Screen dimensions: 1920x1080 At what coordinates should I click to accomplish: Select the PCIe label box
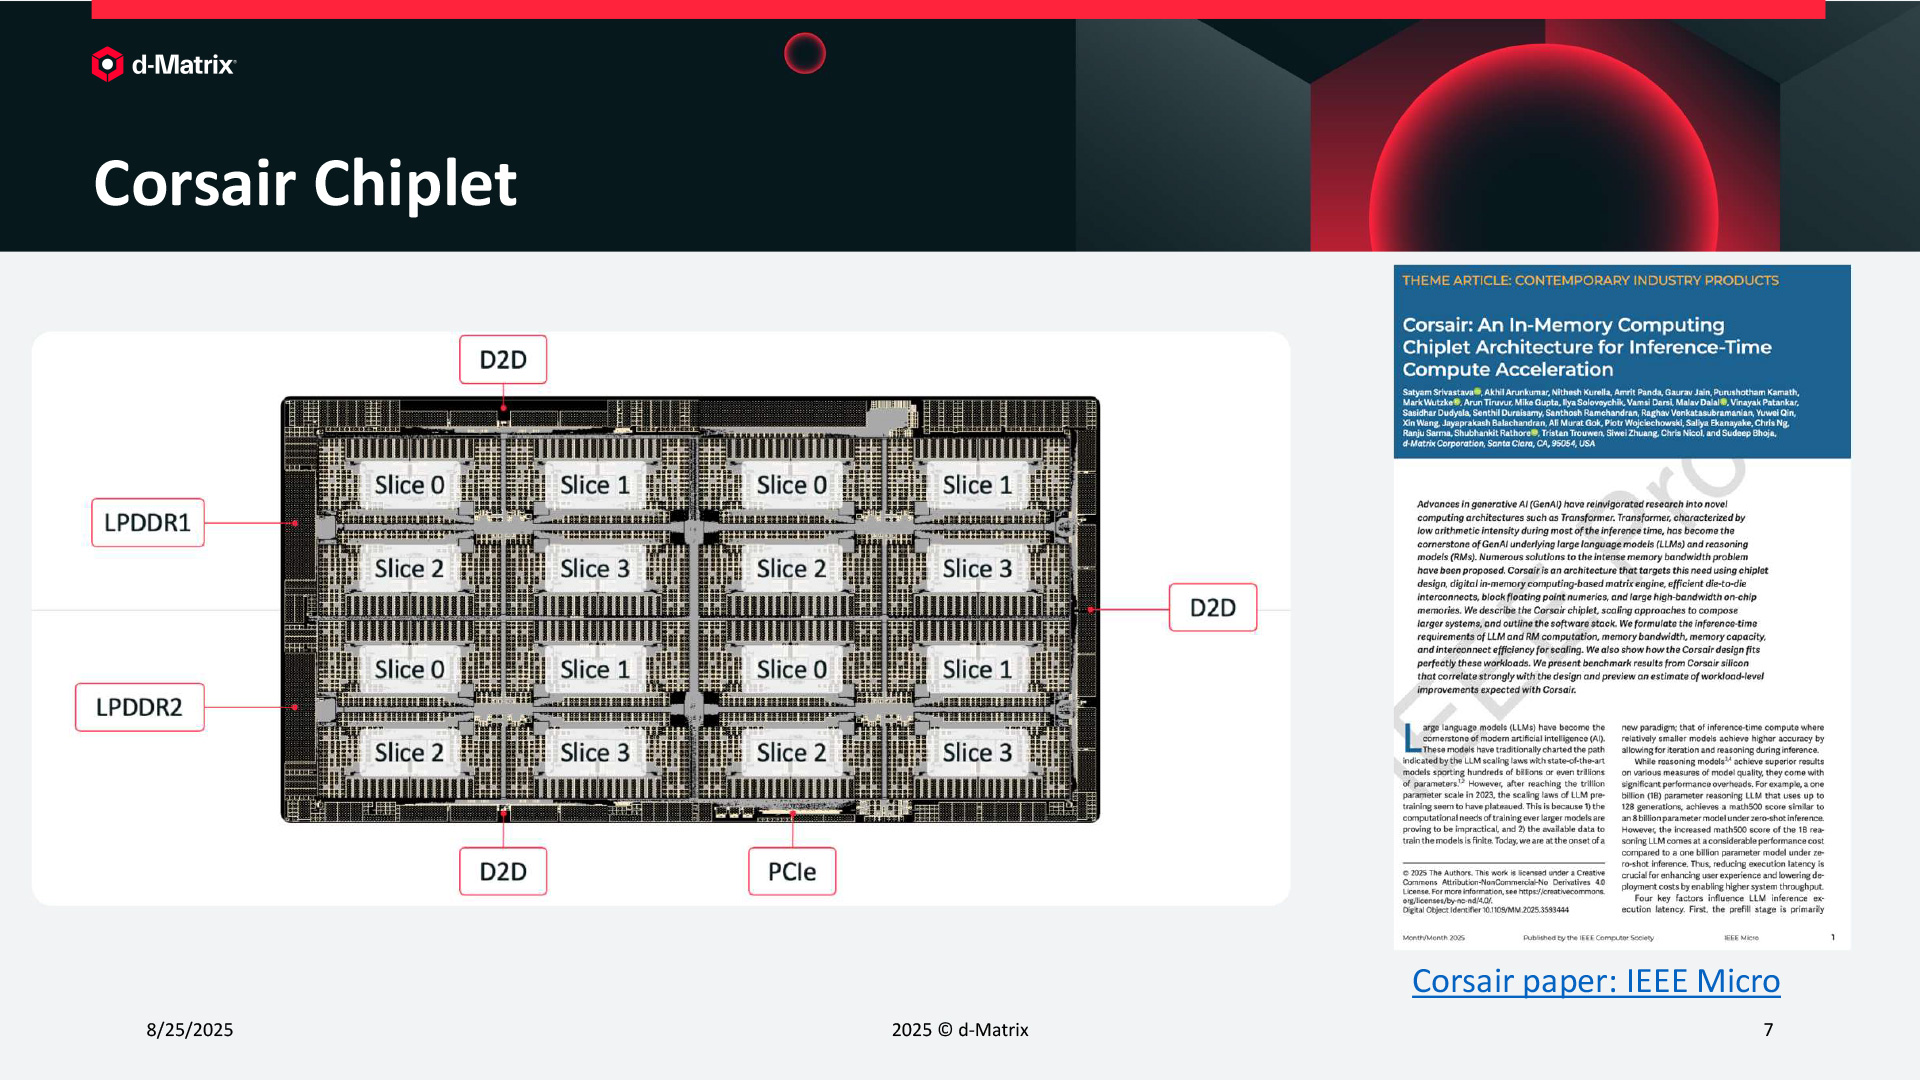click(x=792, y=872)
